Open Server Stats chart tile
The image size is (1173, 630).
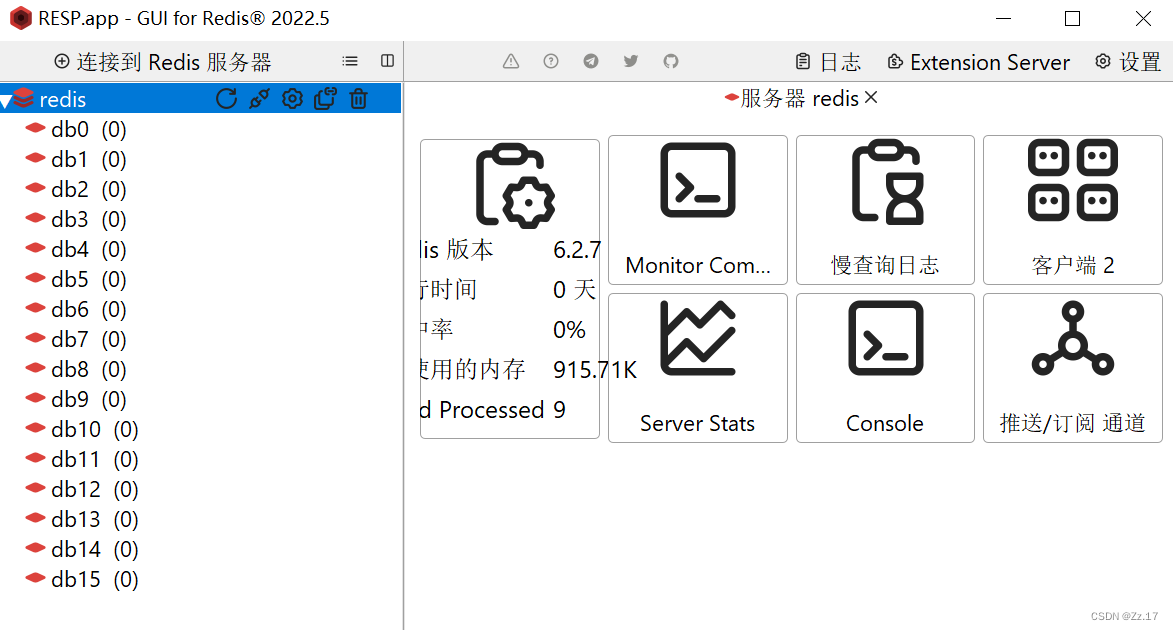click(x=698, y=367)
